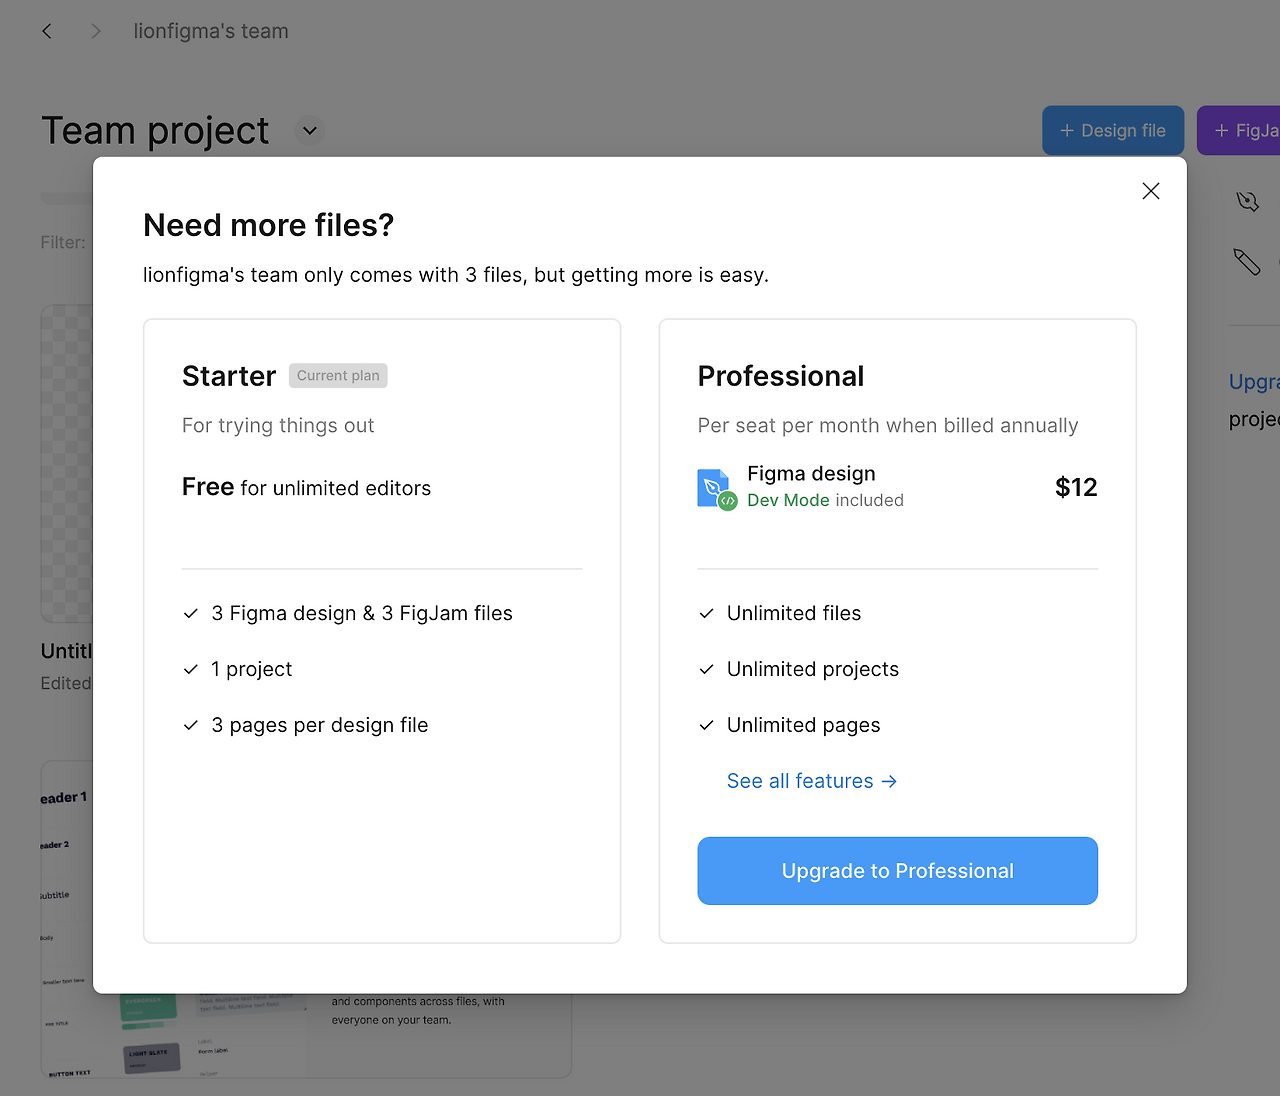Click the Figma design file icon
Screen dimensions: 1280x1096
click(716, 488)
